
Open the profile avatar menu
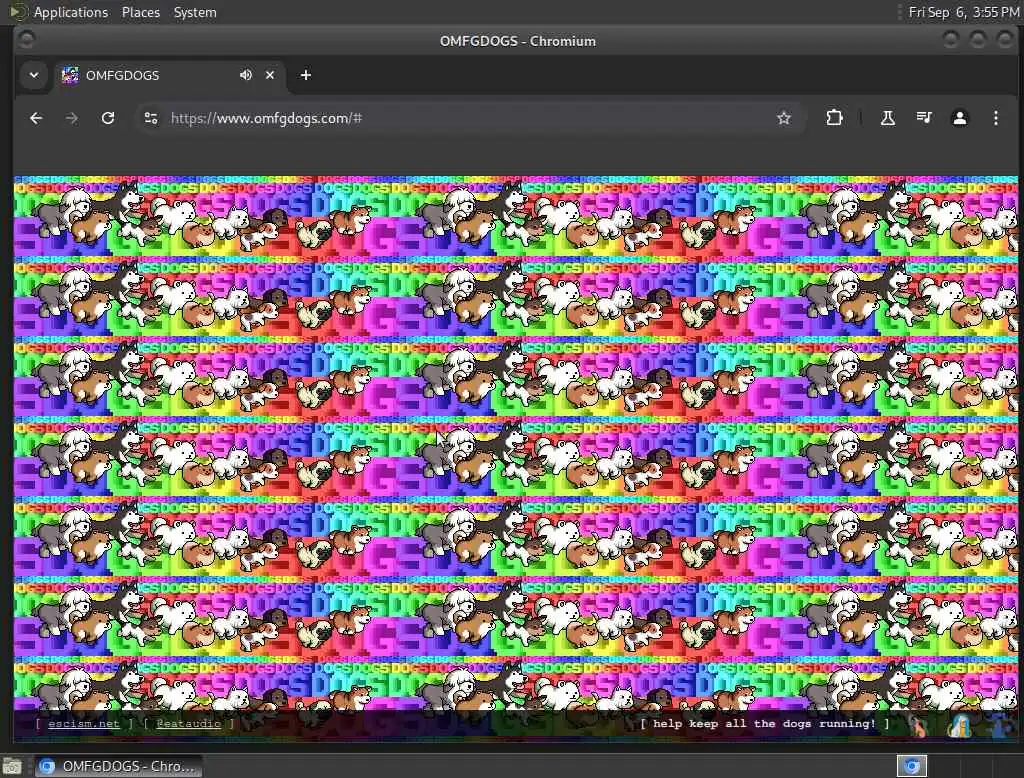[x=959, y=118]
